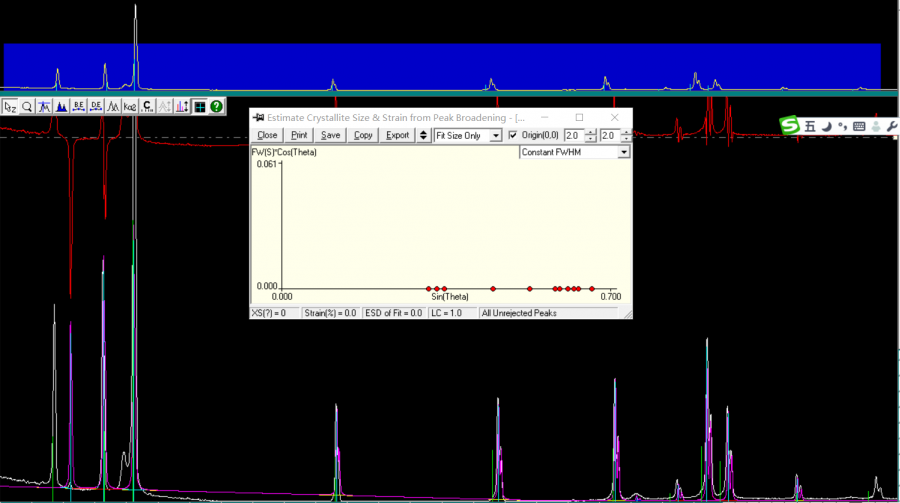Click the filled peak profile icon

[61, 106]
